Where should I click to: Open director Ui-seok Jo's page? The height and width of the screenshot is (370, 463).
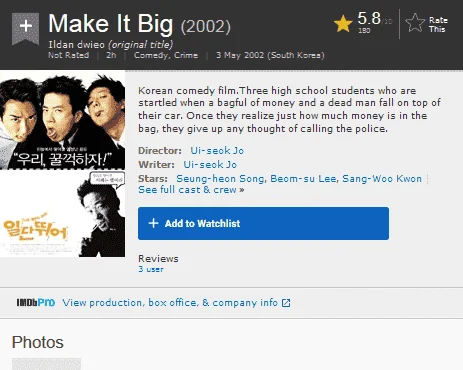point(217,151)
